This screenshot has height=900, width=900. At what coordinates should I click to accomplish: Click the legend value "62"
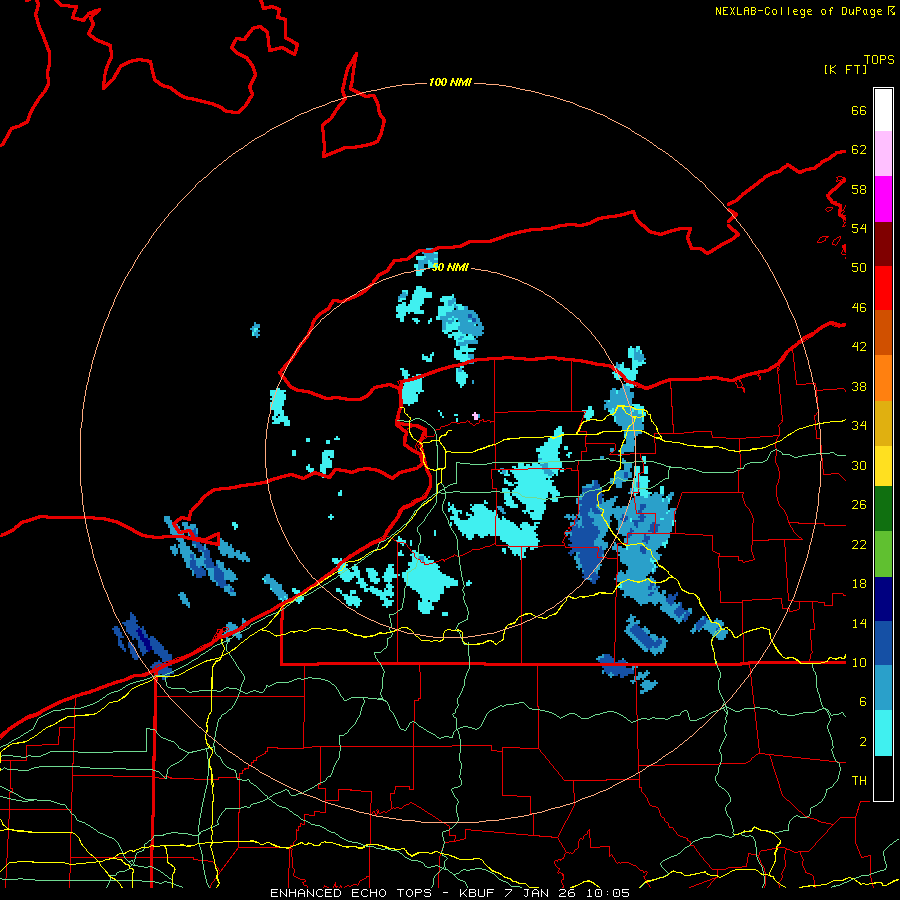click(859, 150)
